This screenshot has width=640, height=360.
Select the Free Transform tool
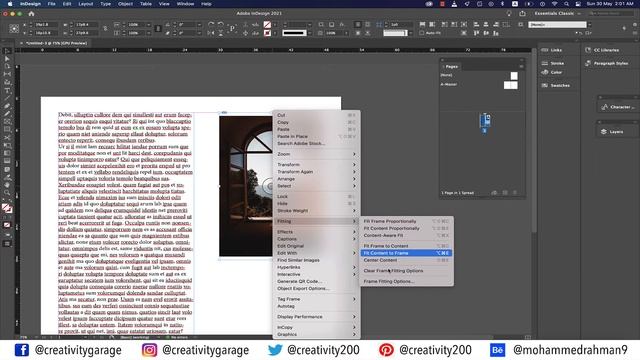tap(7, 145)
